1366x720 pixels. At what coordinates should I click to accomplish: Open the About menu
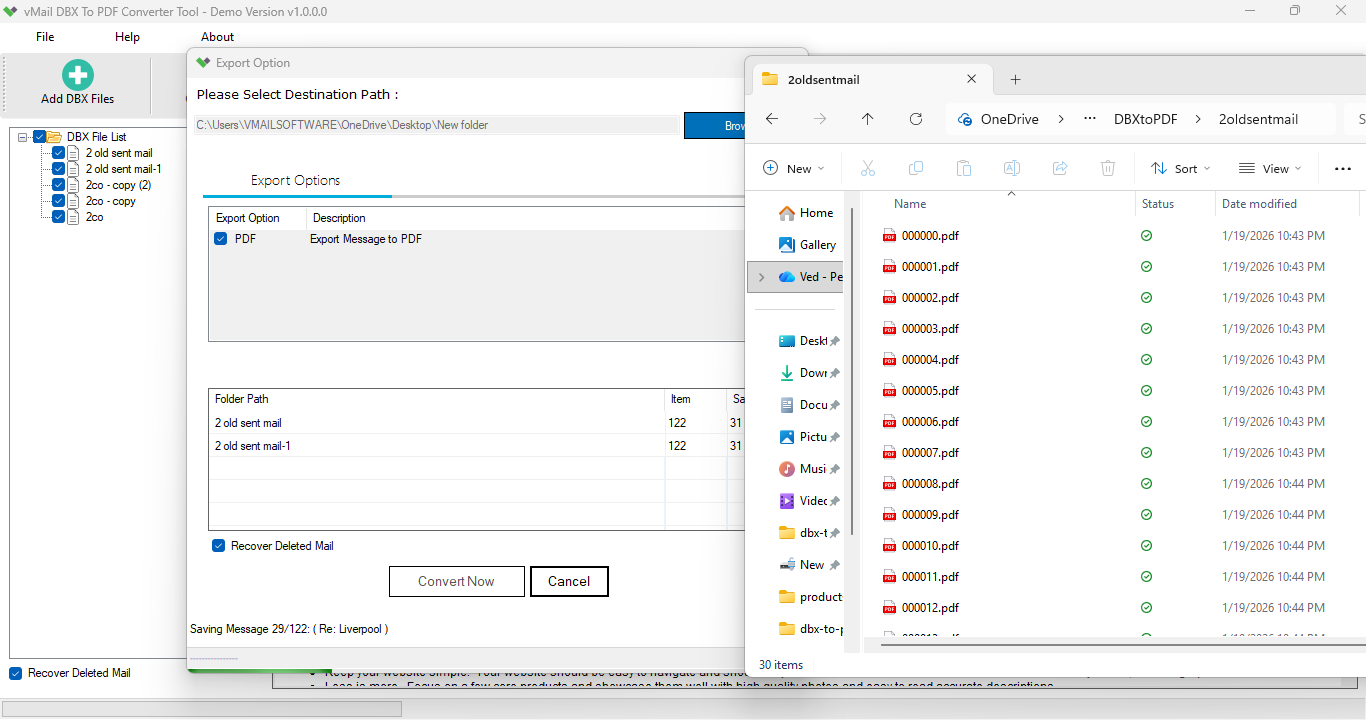217,36
